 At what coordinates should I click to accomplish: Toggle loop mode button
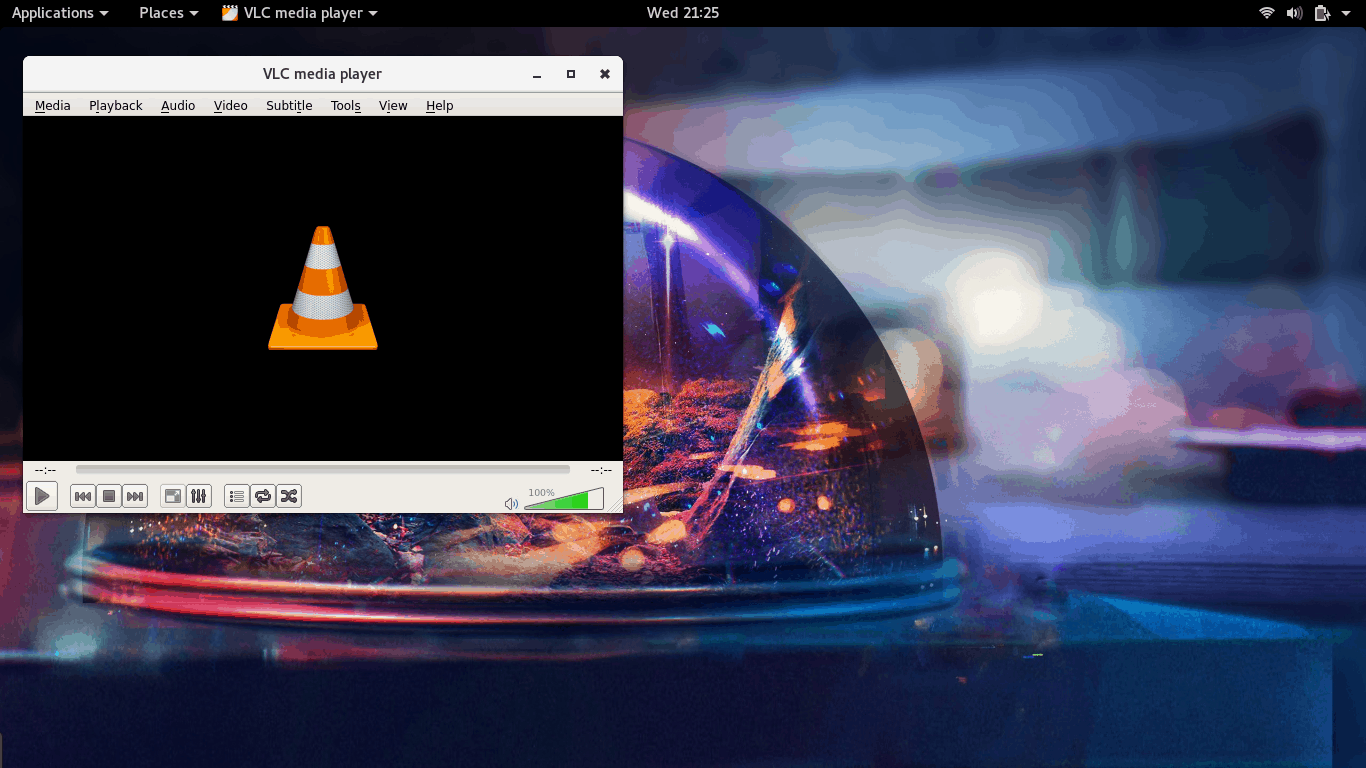pos(263,496)
